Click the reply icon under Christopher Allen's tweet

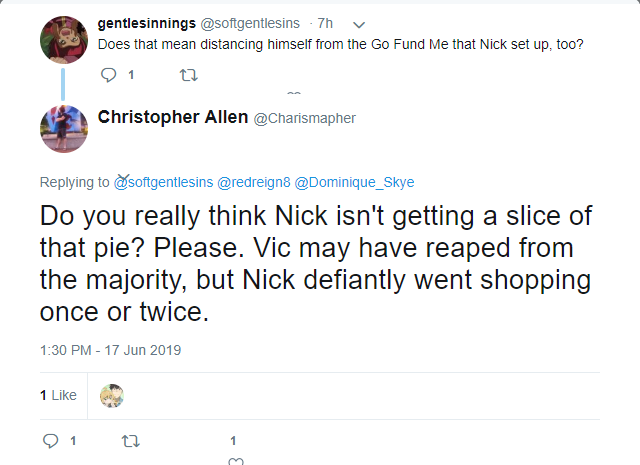point(51,441)
